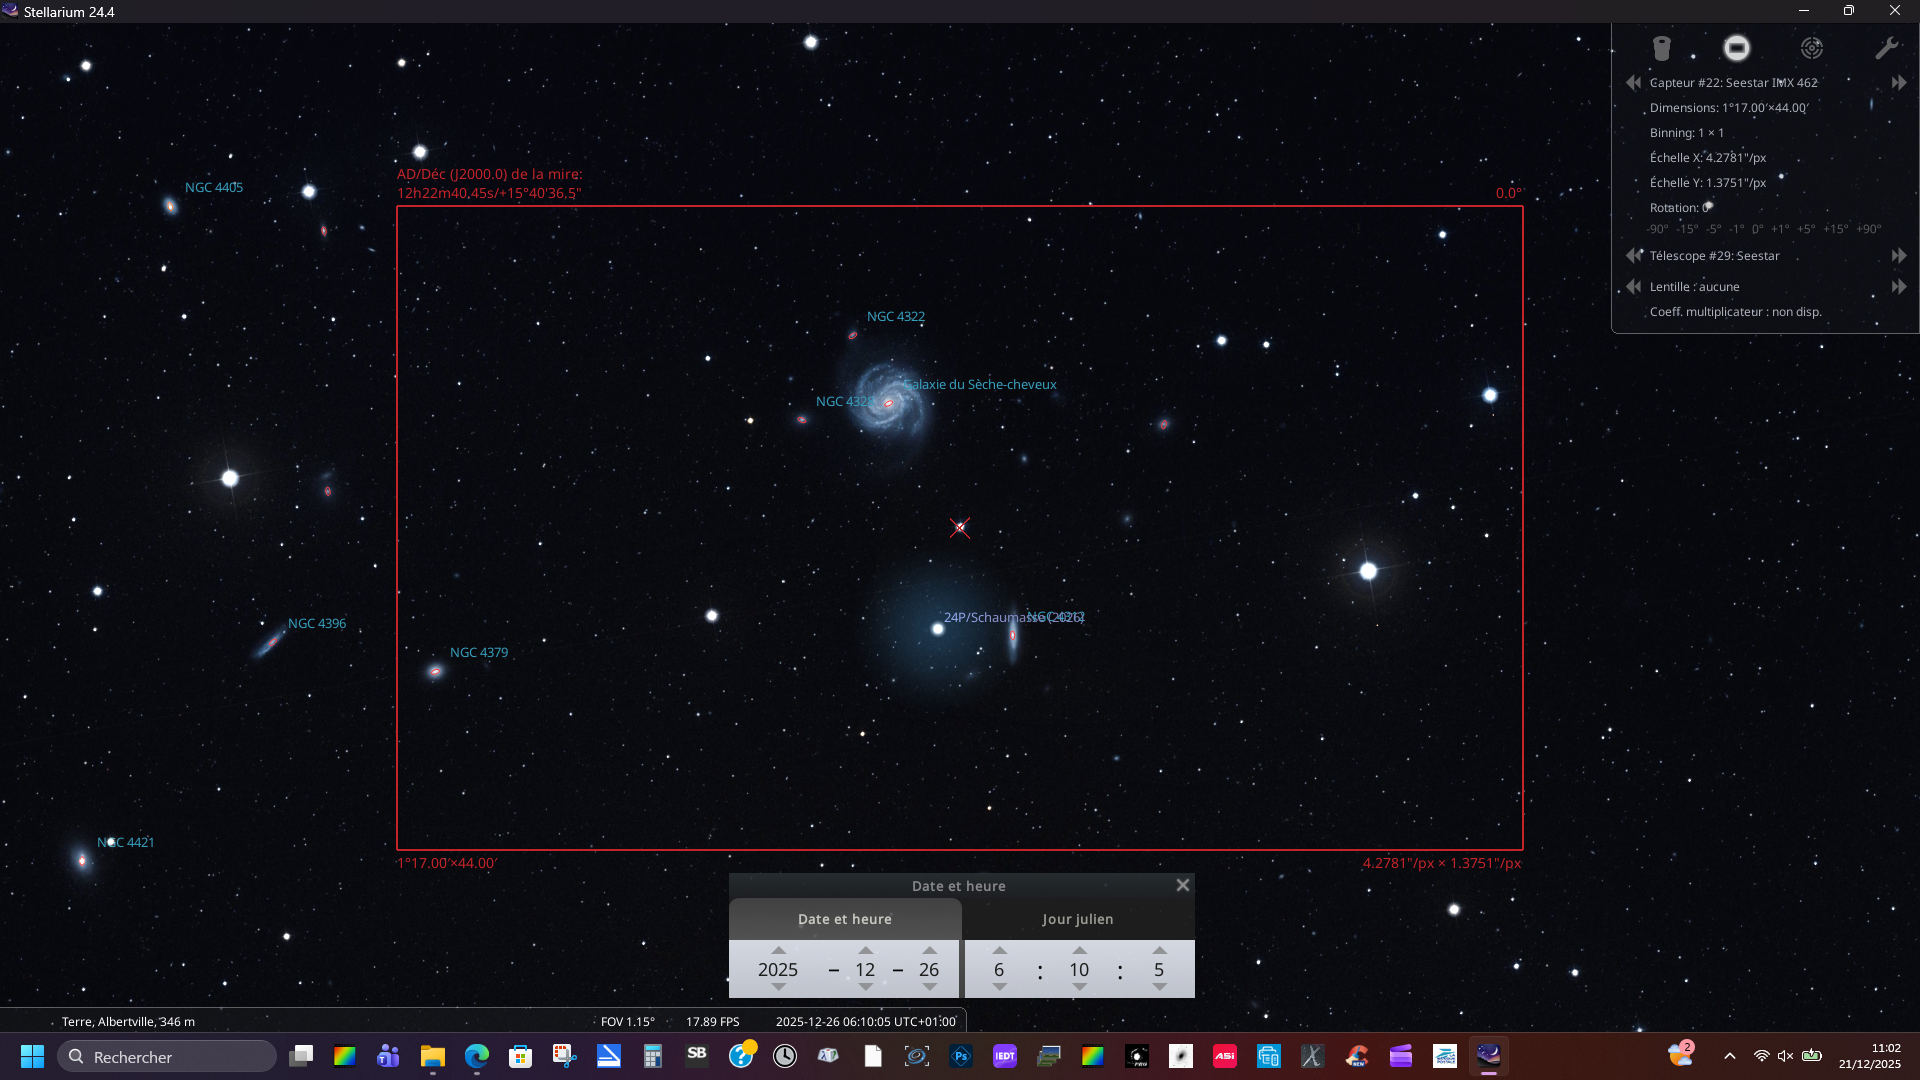Screen dimensions: 1920x1080
Task: Rotate sensor frame by -5°
Action: pyautogui.click(x=1714, y=229)
